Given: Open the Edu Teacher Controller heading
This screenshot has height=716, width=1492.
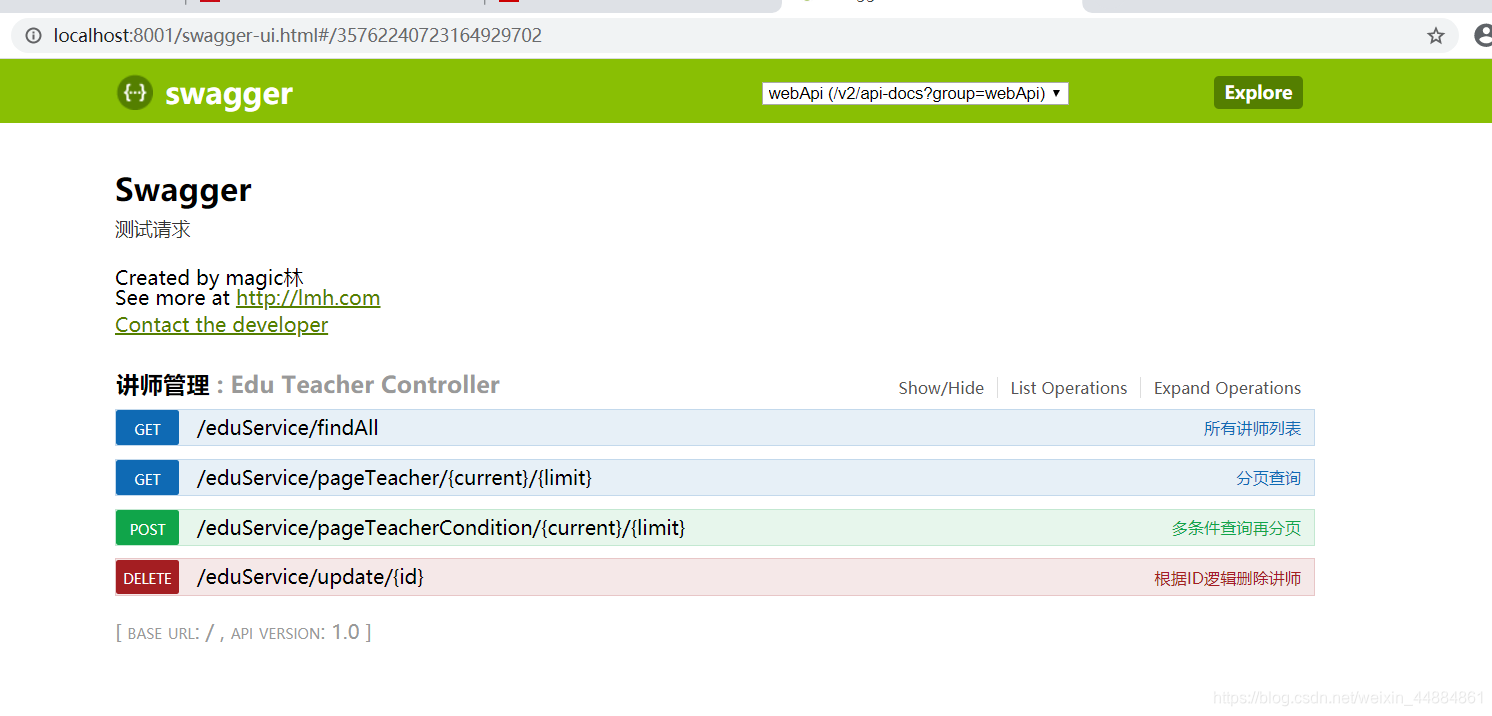Looking at the screenshot, I should (365, 385).
